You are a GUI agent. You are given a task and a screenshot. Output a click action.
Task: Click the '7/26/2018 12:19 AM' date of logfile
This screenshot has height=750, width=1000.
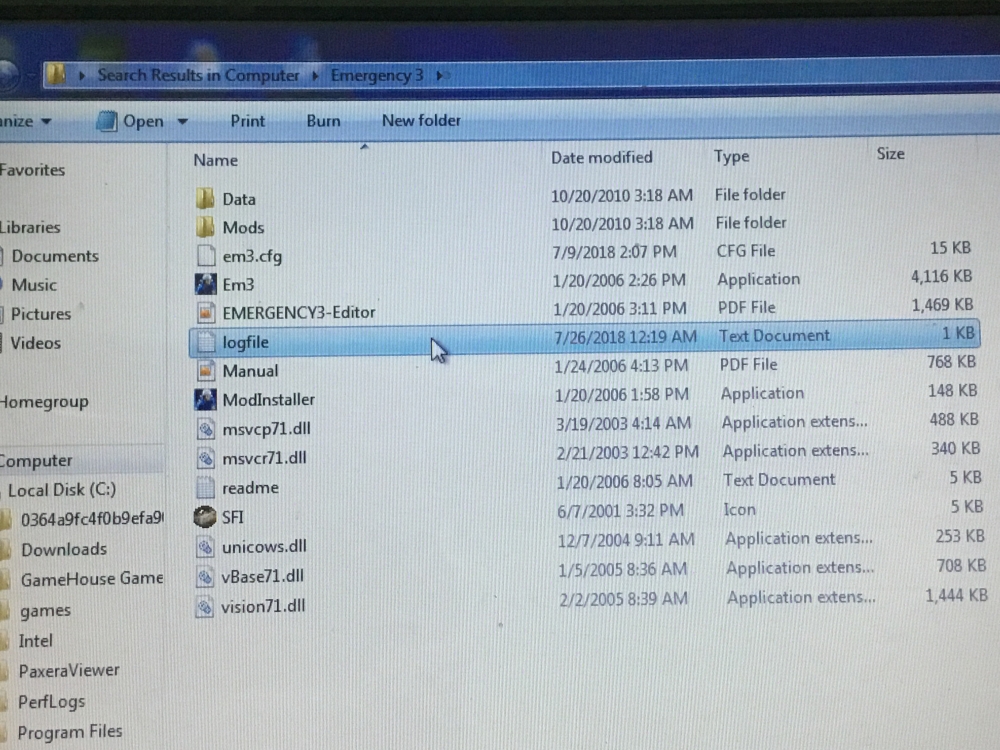(x=625, y=337)
